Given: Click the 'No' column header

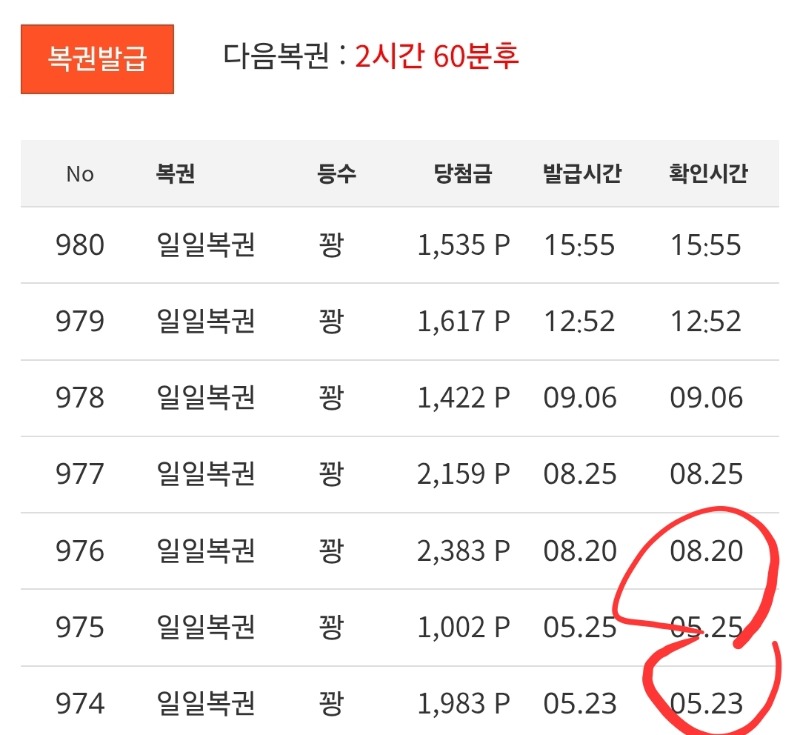Looking at the screenshot, I should click(x=80, y=174).
